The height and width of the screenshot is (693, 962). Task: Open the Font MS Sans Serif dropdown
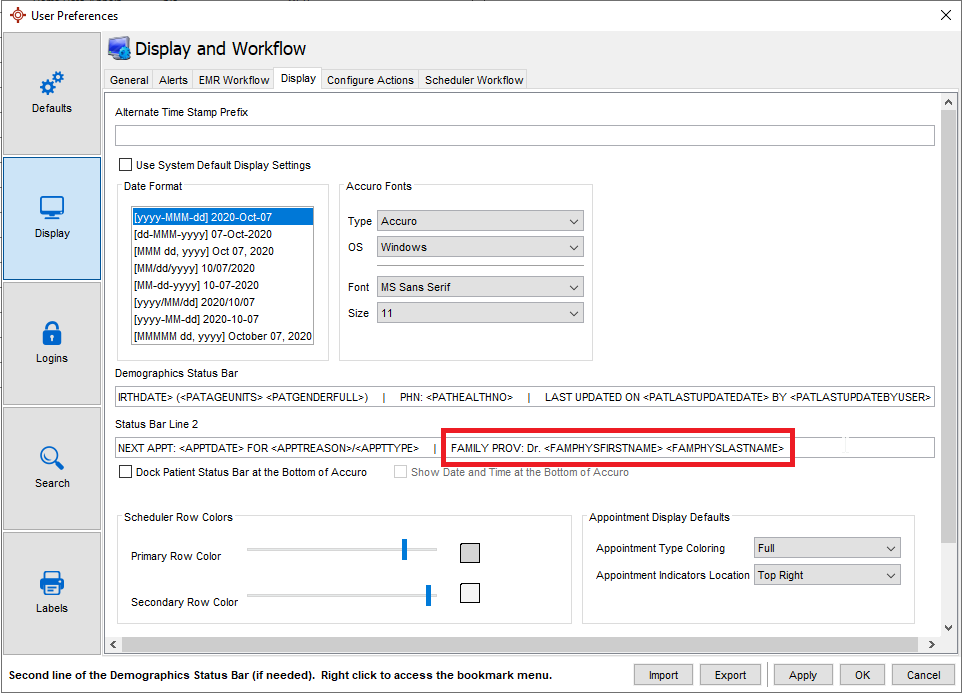(480, 287)
